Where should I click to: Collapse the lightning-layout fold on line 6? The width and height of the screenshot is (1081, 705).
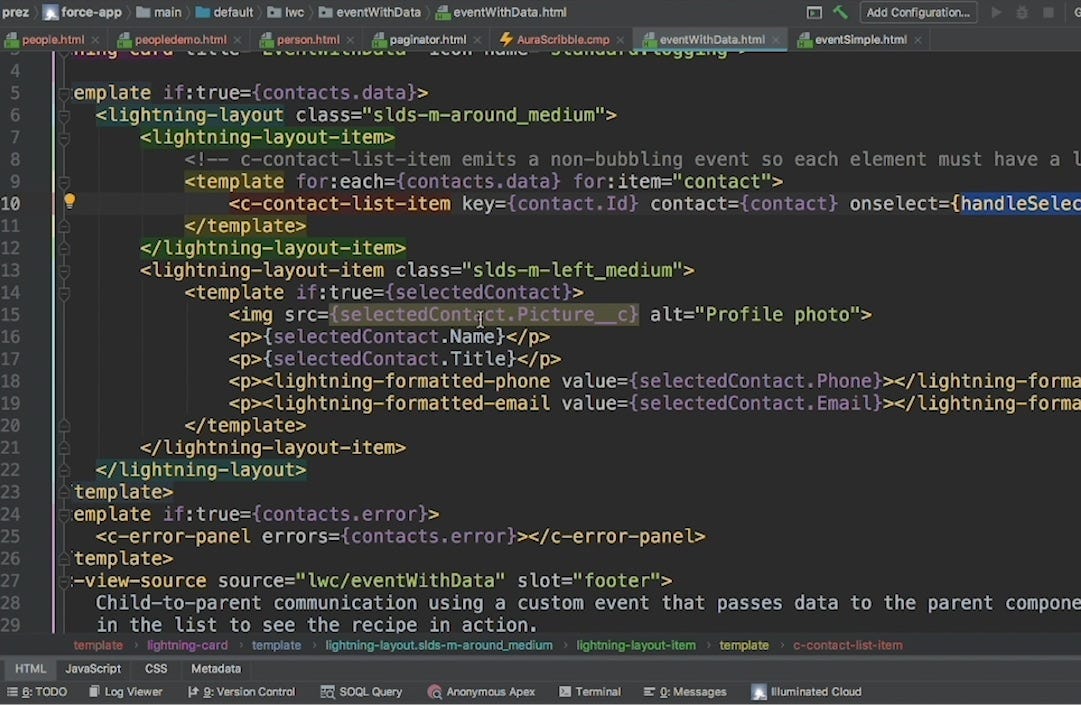[63, 115]
